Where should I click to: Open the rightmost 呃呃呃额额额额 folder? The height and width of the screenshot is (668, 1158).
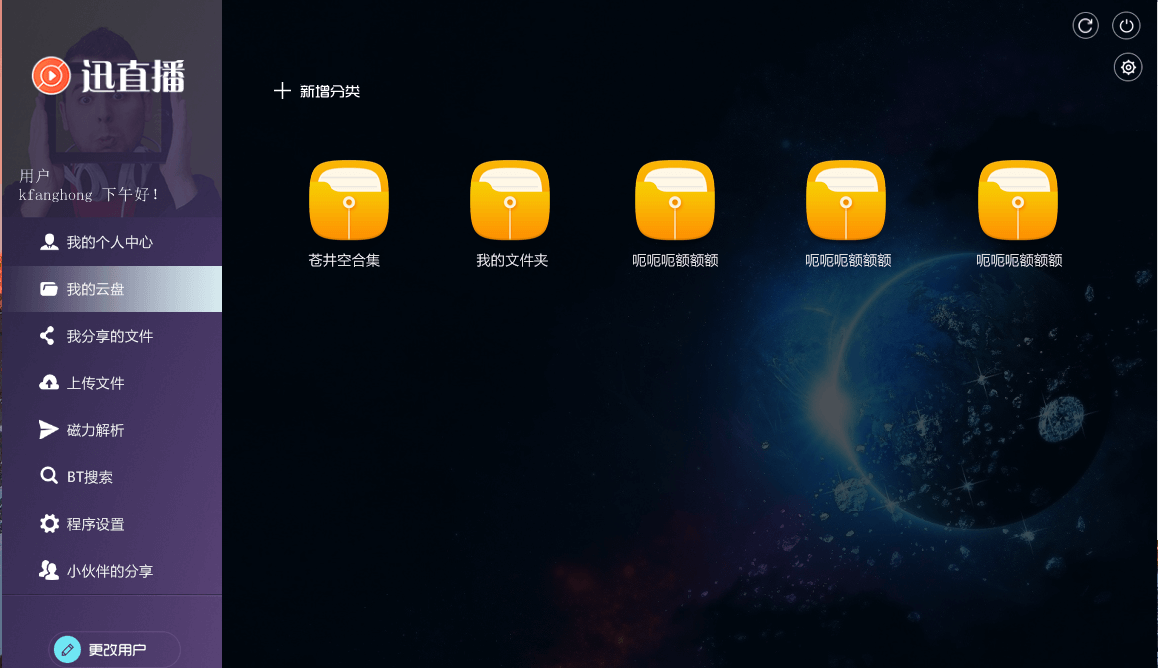tap(1018, 200)
